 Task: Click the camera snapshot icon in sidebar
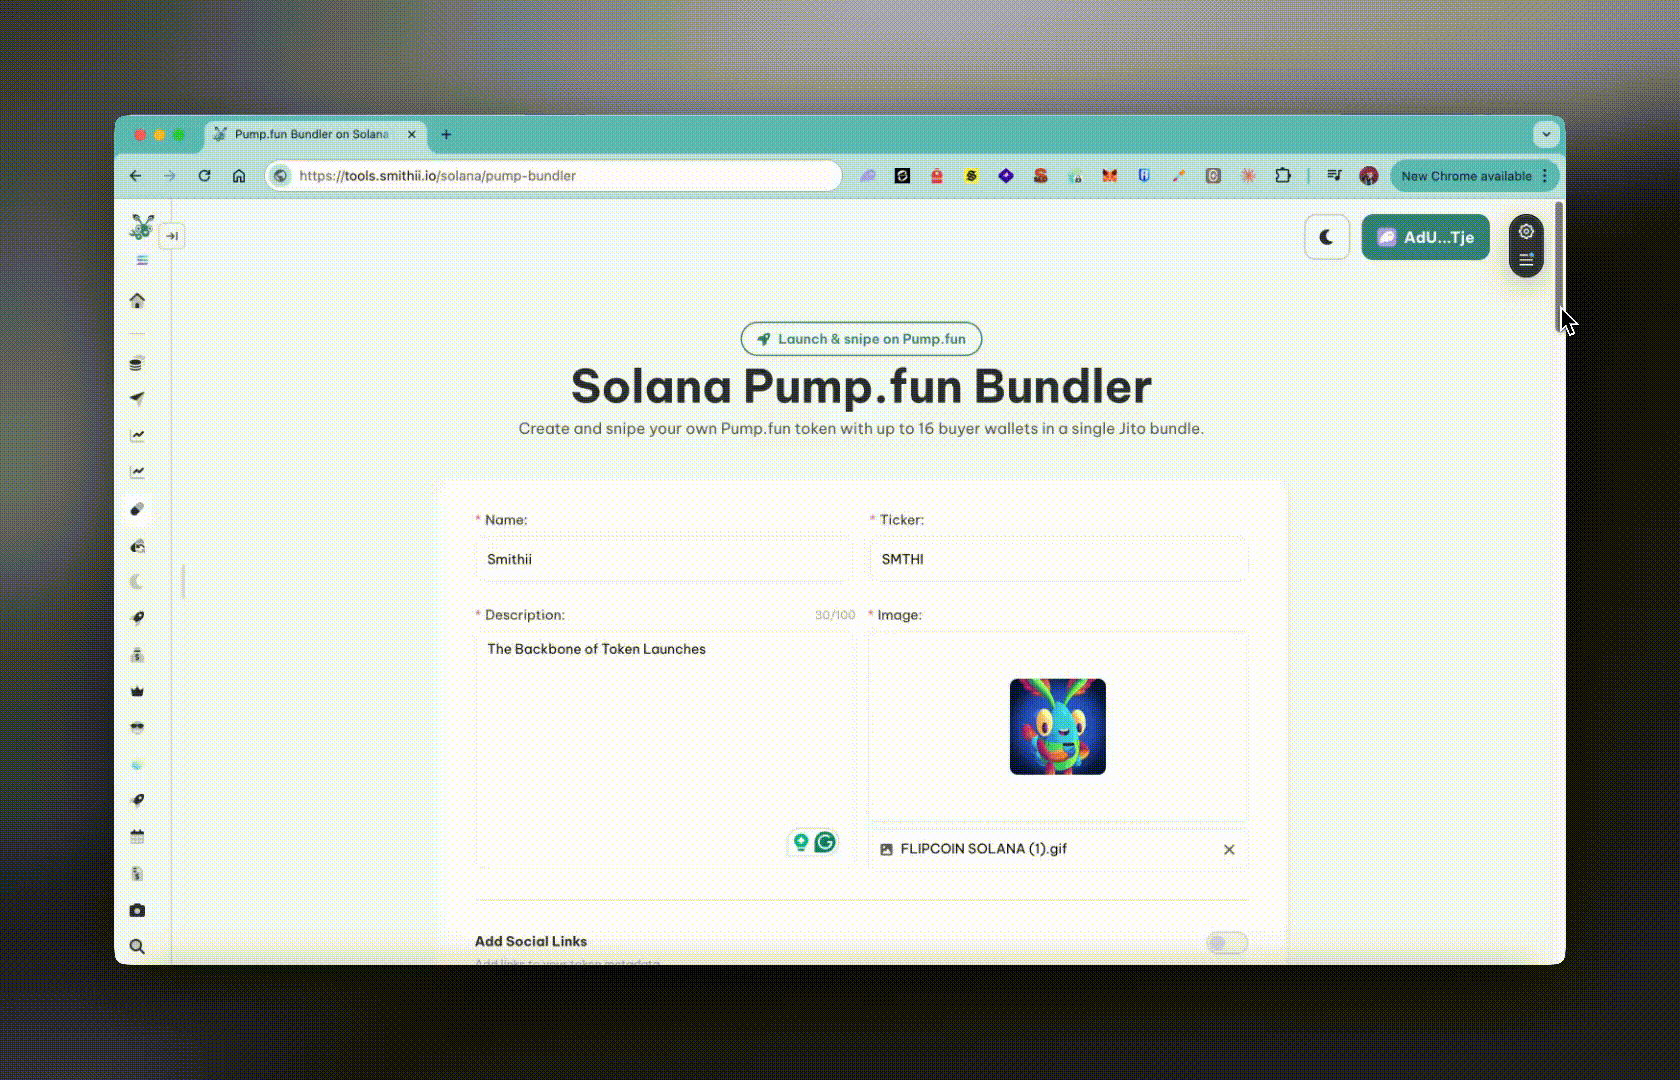click(x=137, y=910)
